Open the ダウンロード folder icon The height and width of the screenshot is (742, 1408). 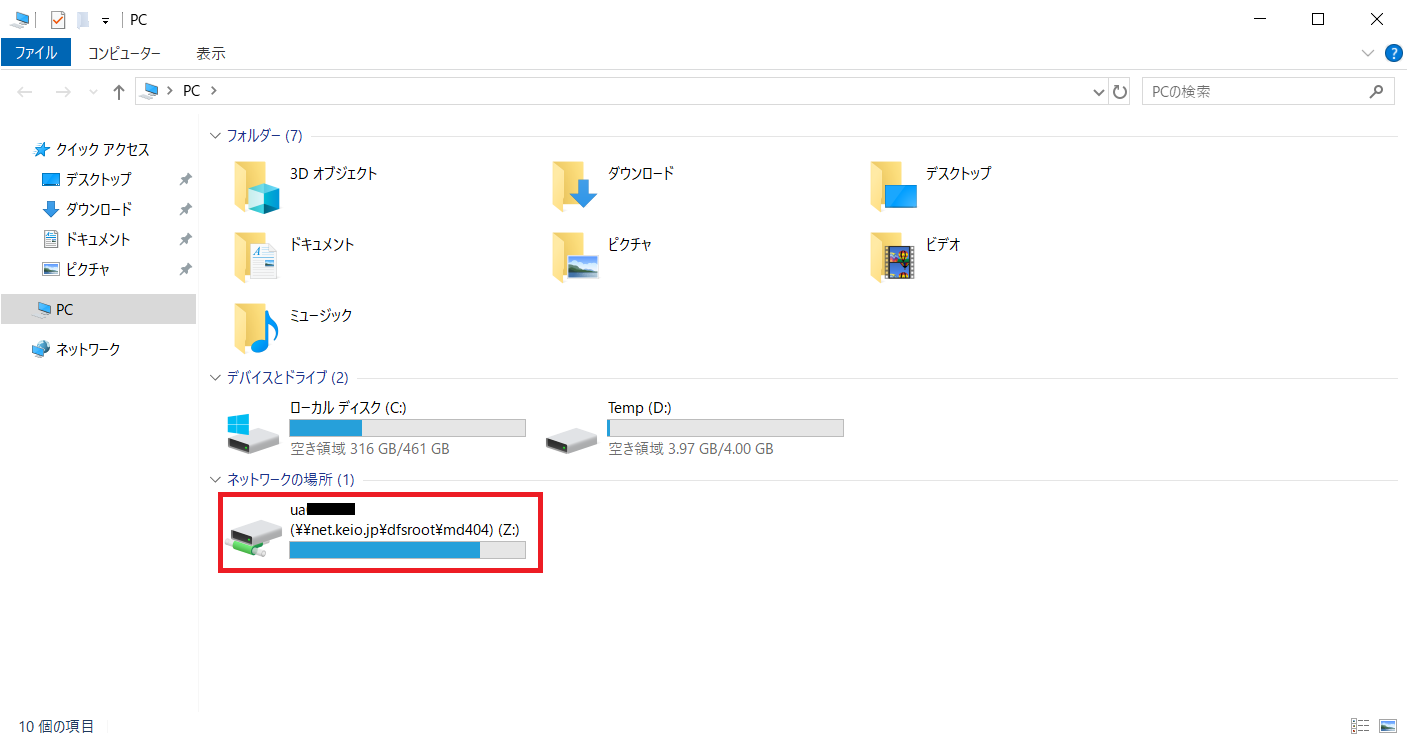click(x=575, y=186)
